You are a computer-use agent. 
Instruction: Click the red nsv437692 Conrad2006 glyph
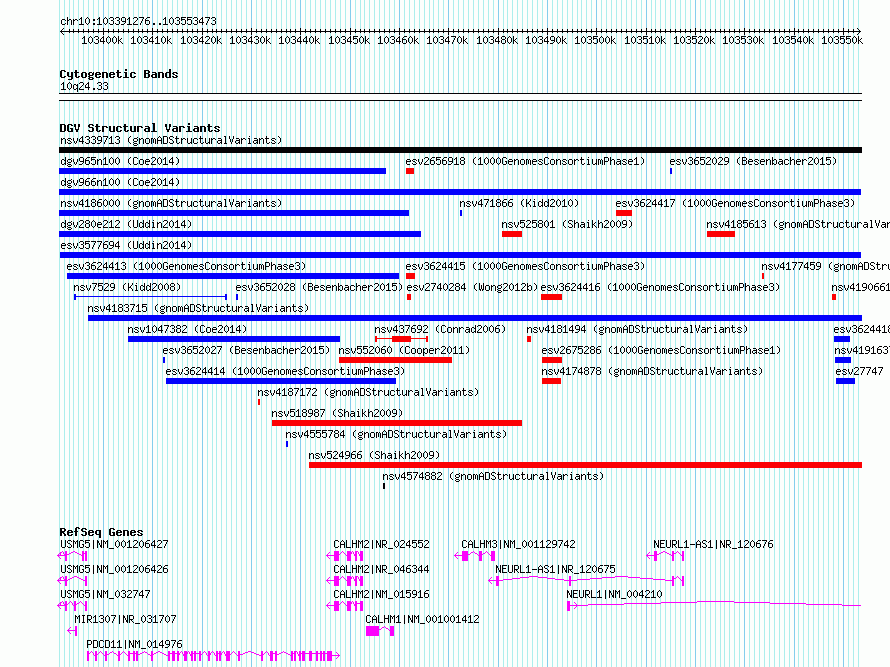click(x=401, y=339)
